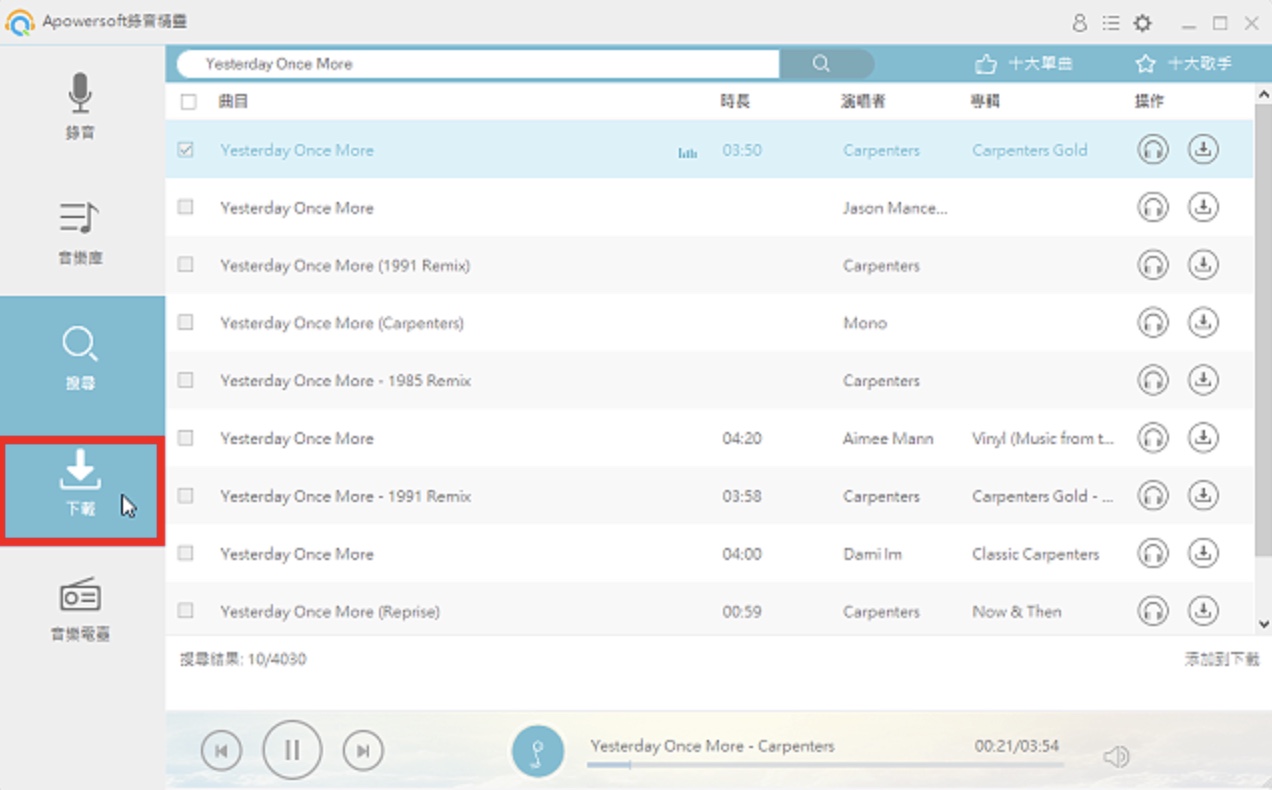Skip to the previous track
1272x790 pixels.
221,751
